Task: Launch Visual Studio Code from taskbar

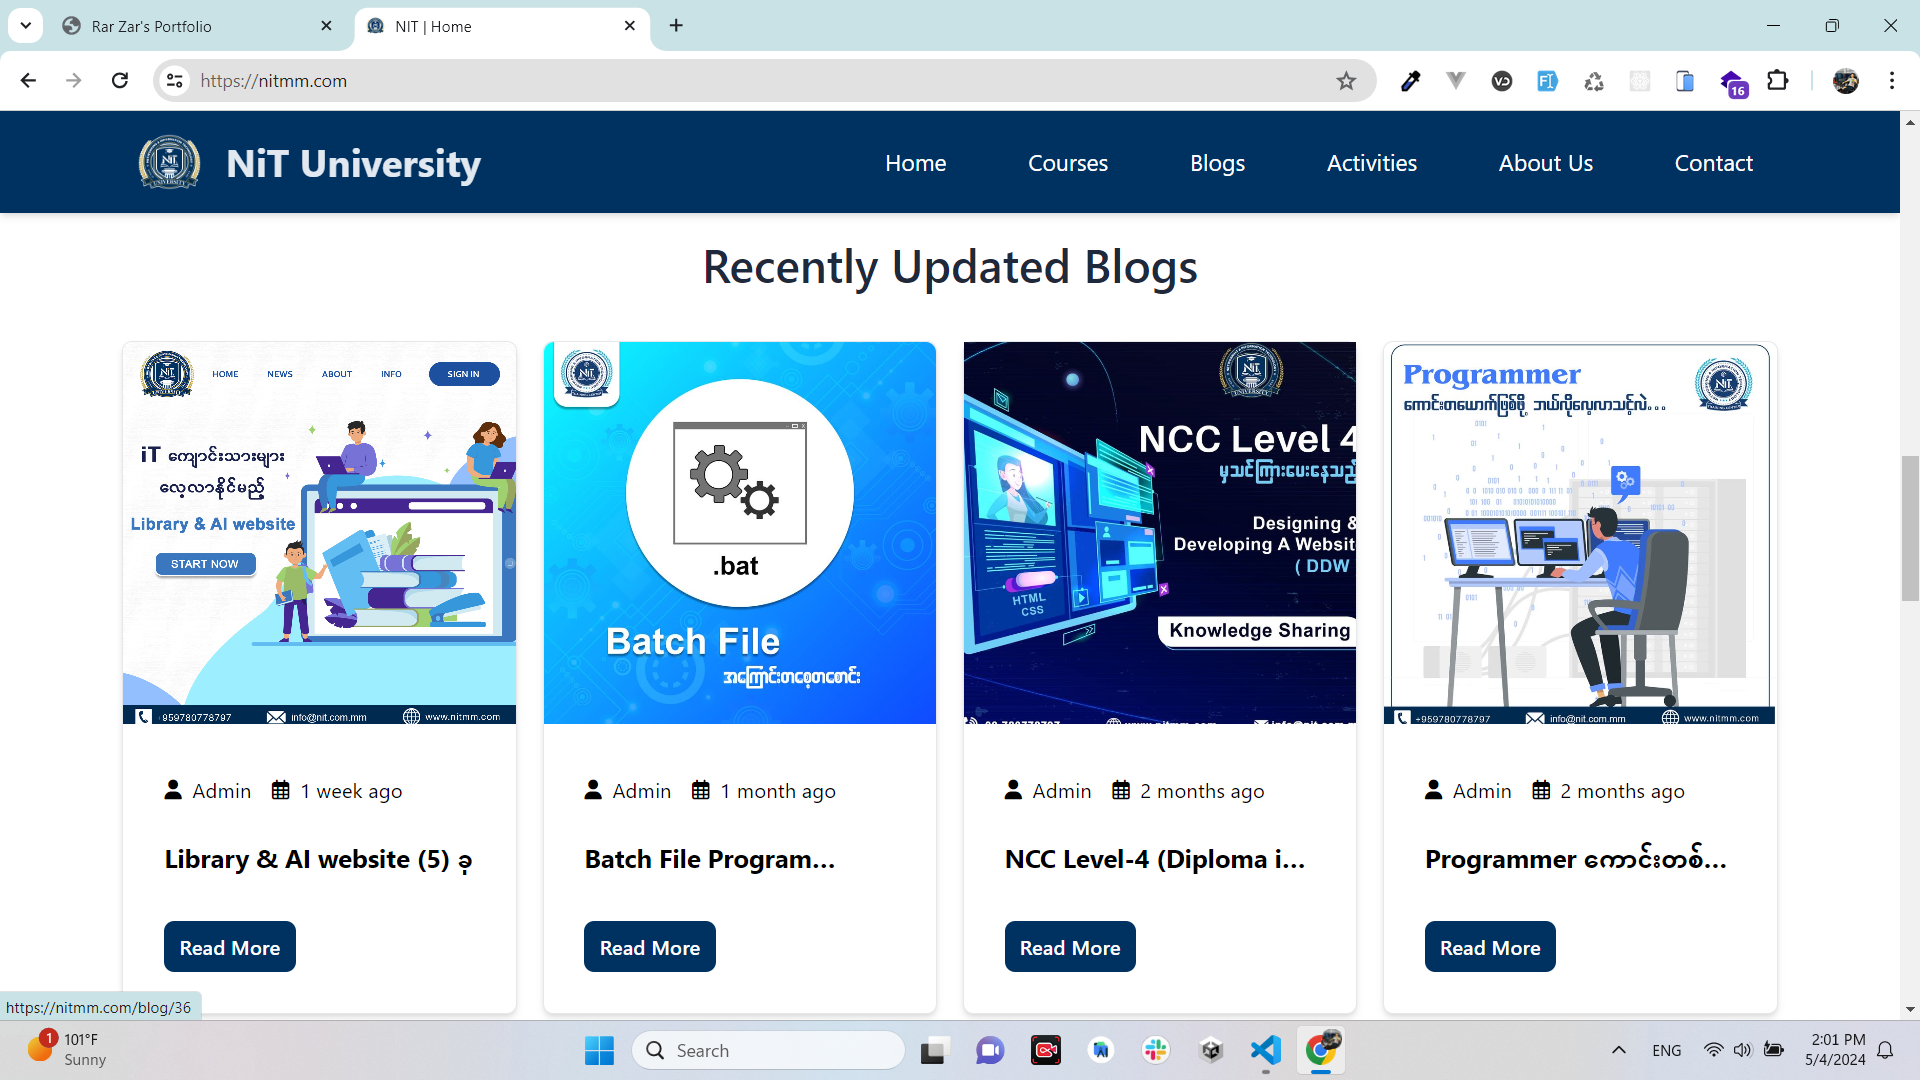Action: point(1266,1050)
